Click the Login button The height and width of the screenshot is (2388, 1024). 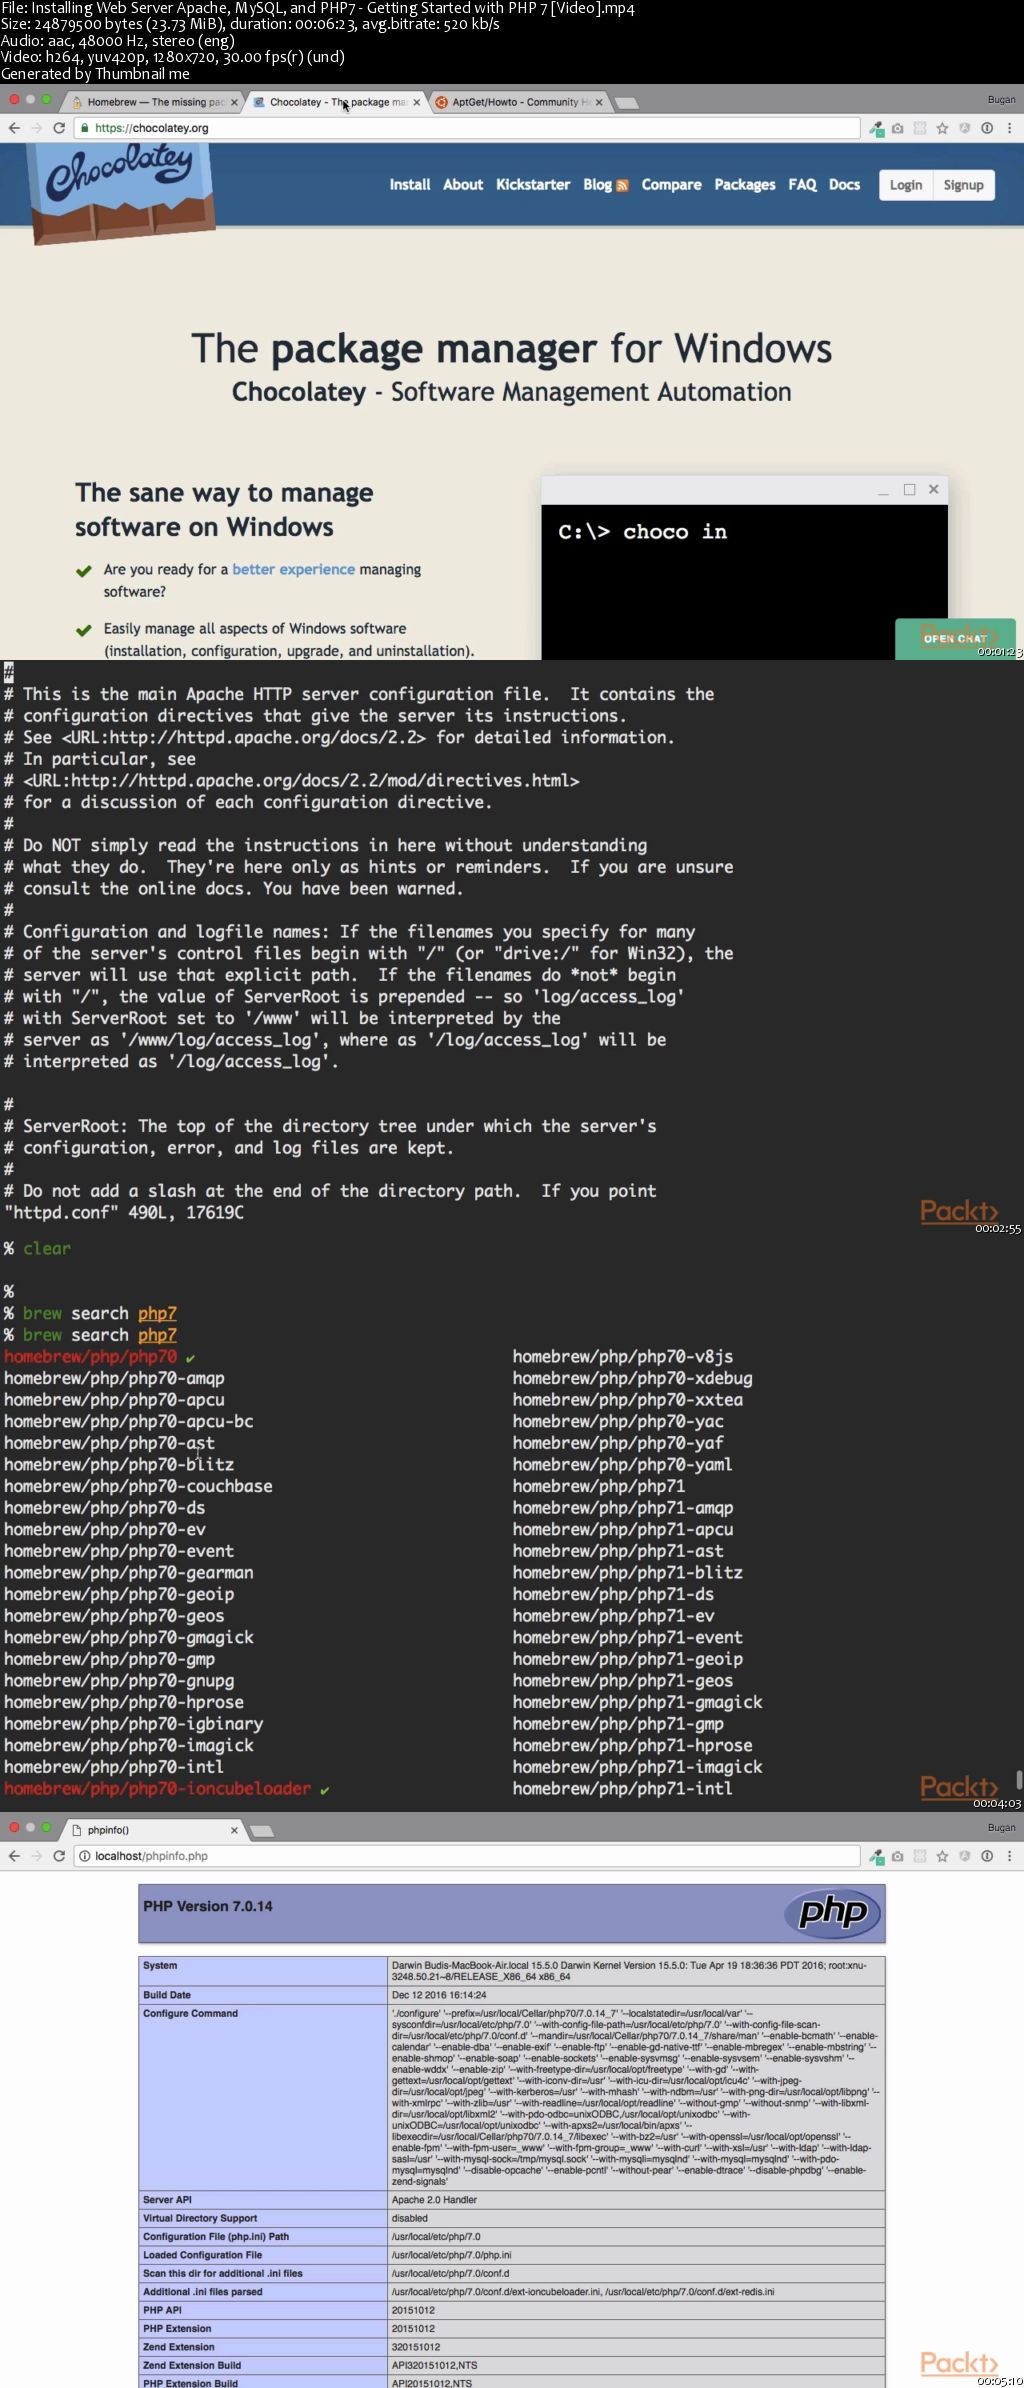[x=906, y=185]
